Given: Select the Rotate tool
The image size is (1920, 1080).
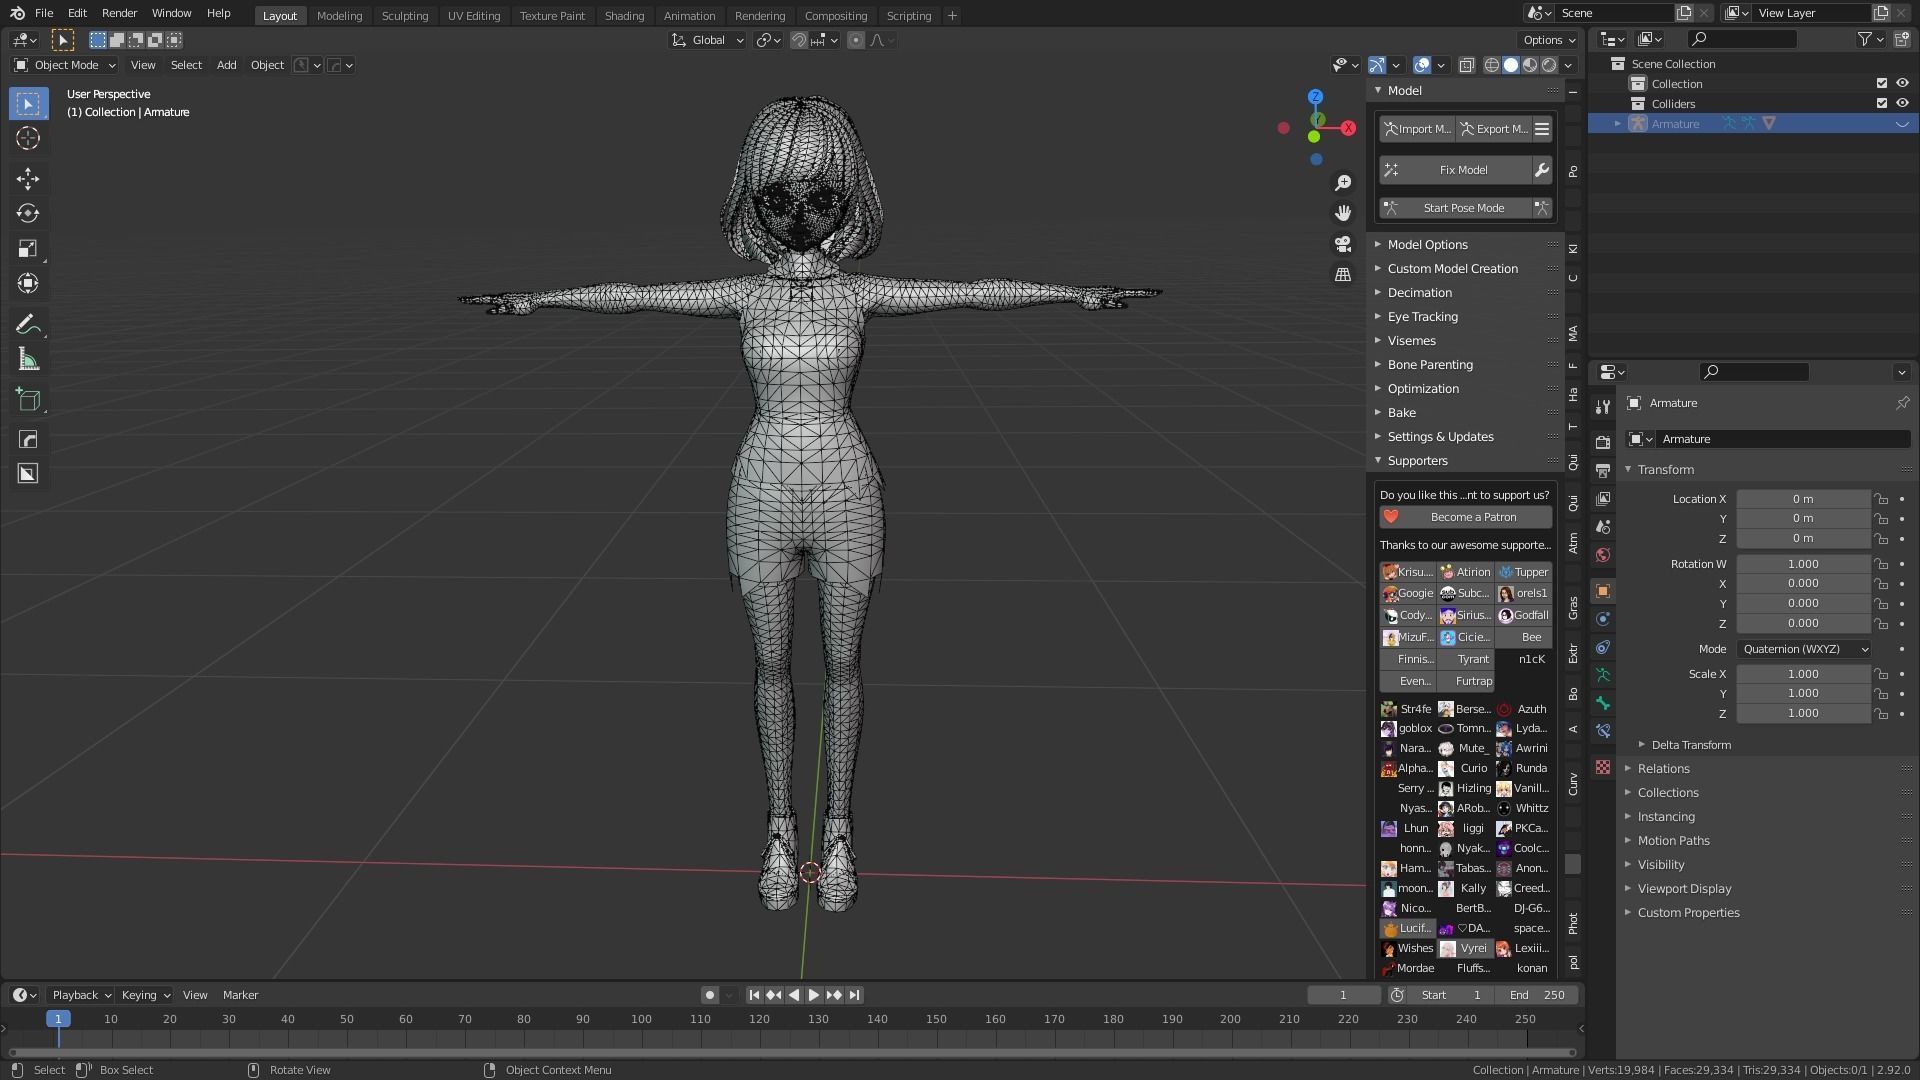Looking at the screenshot, I should 28,214.
